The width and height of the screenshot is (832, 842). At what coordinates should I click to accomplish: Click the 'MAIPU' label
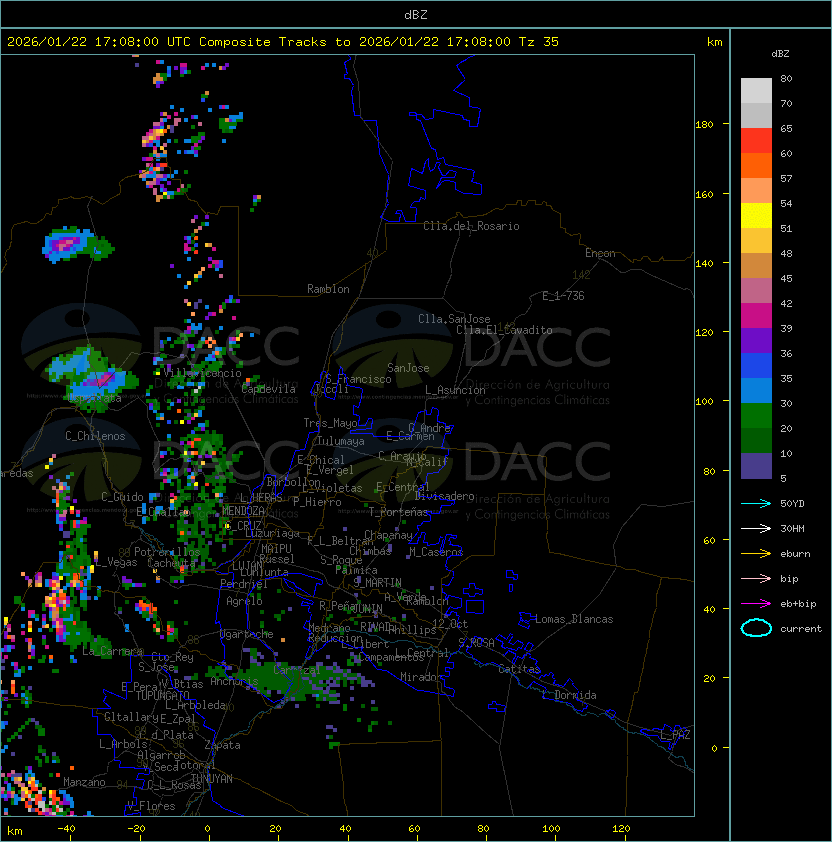tap(276, 549)
